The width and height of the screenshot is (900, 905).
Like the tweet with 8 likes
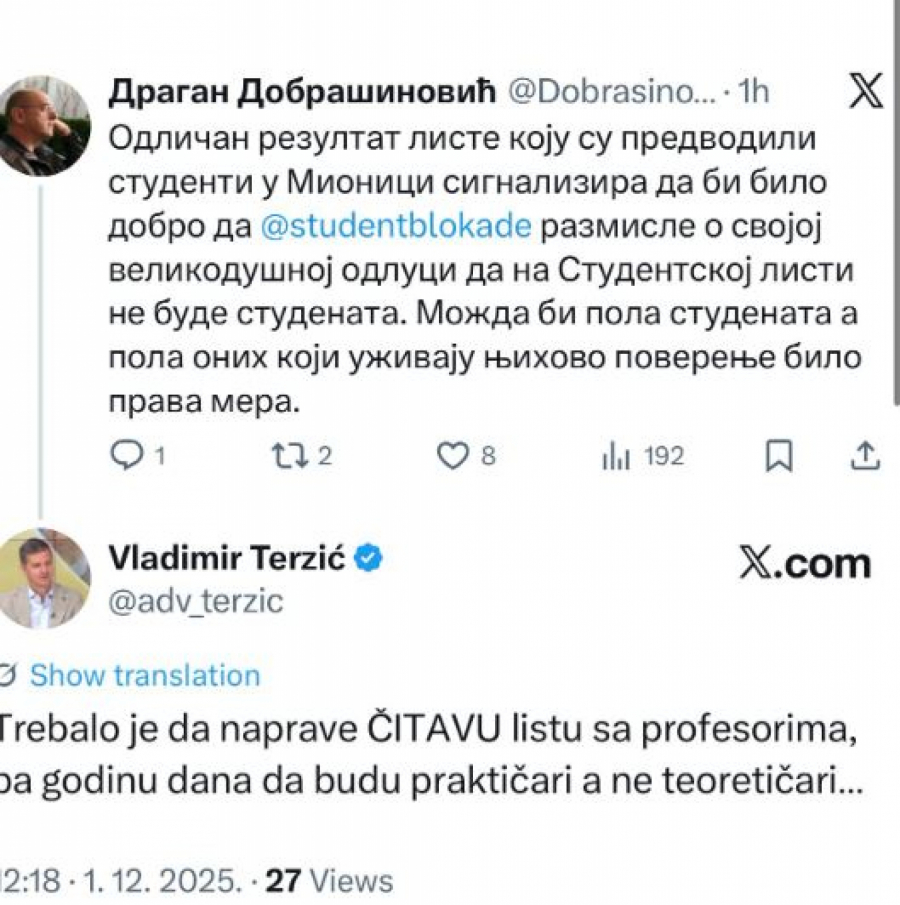pyautogui.click(x=453, y=456)
